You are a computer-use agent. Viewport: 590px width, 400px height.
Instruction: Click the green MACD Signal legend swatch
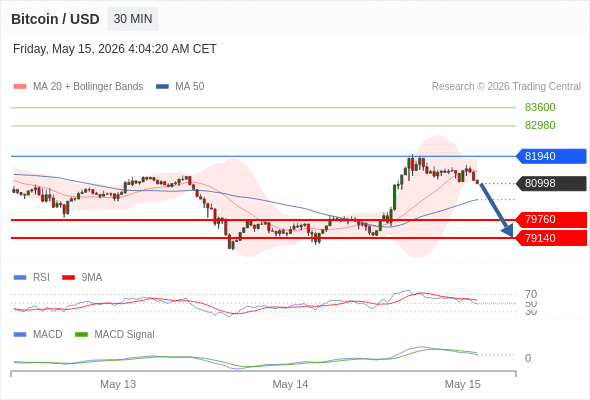[x=81, y=335]
